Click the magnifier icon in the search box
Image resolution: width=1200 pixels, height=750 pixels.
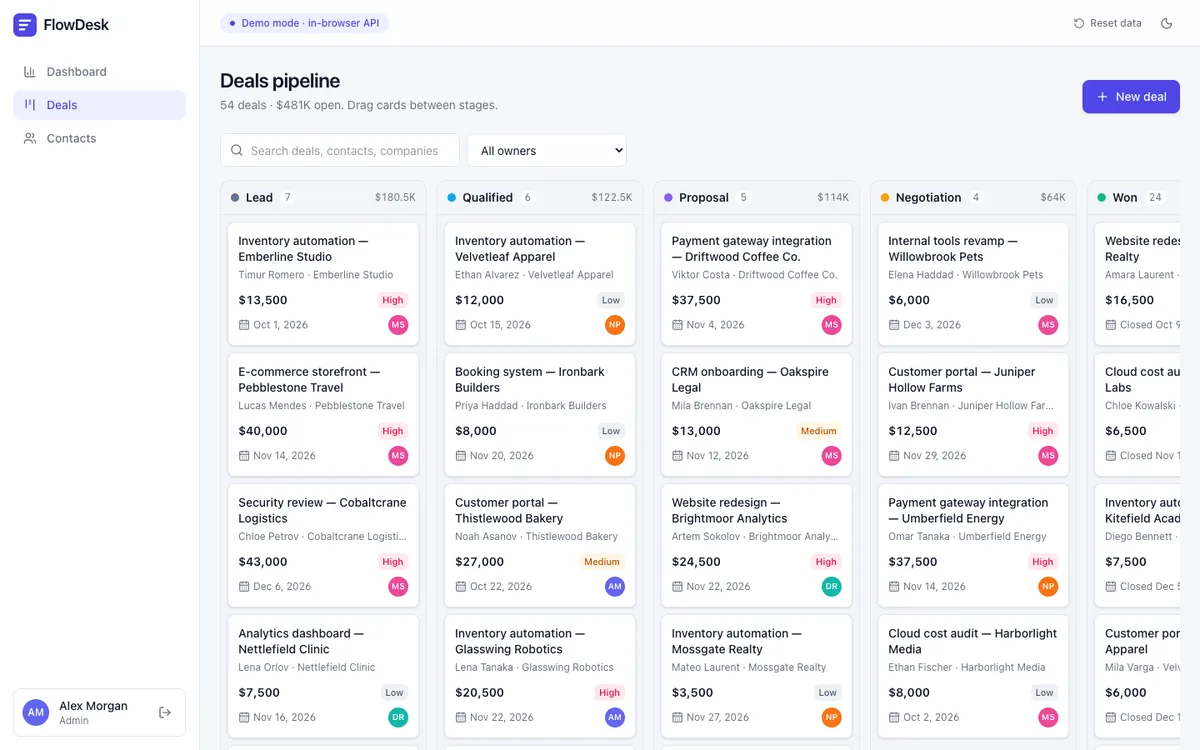tap(237, 151)
